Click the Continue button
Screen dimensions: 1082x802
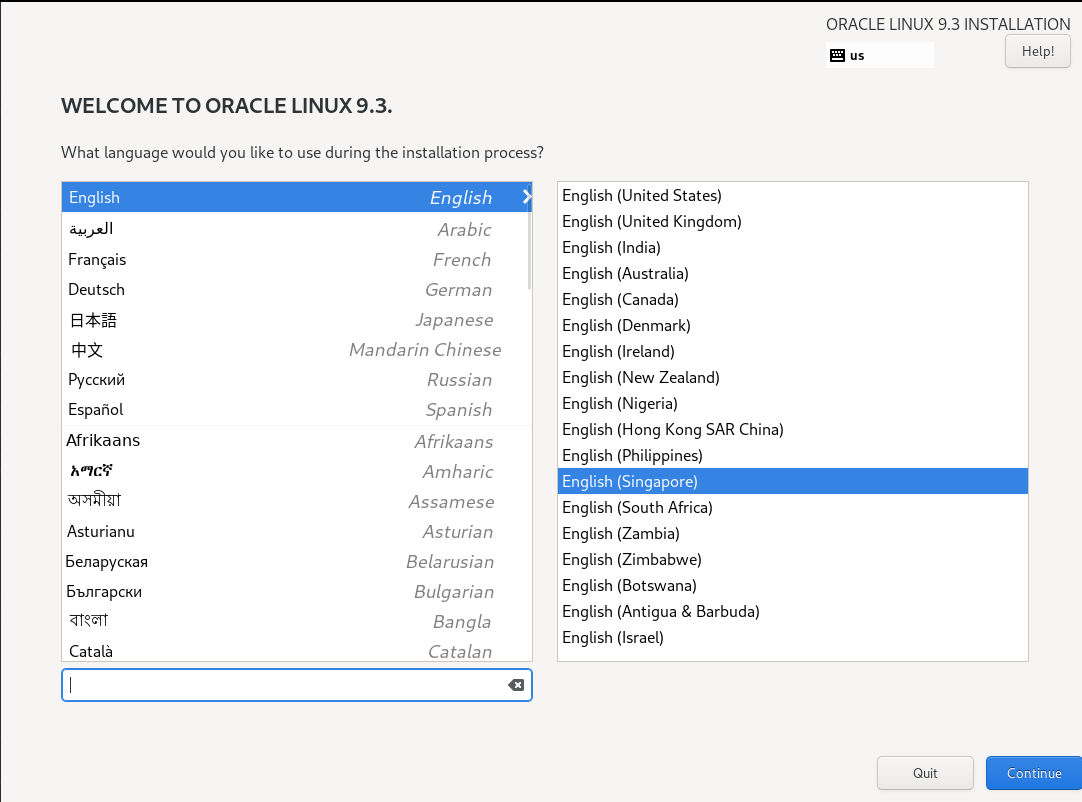[1034, 773]
